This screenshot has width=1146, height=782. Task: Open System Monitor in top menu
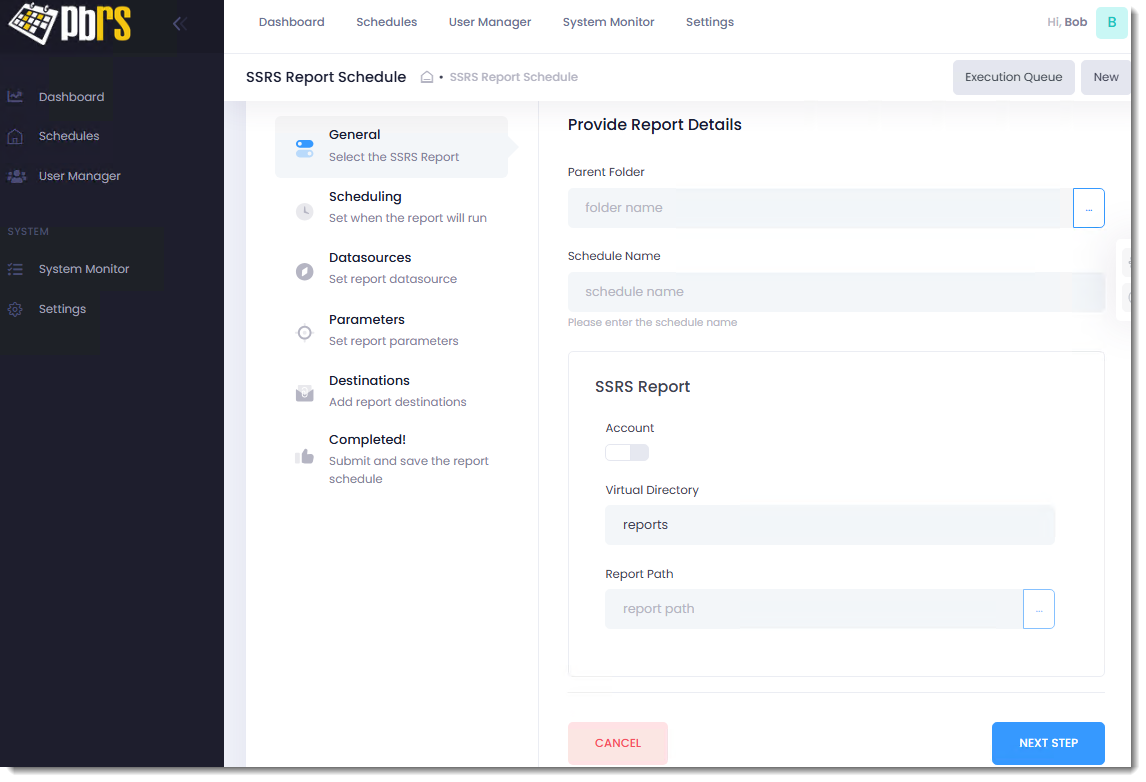pos(608,22)
